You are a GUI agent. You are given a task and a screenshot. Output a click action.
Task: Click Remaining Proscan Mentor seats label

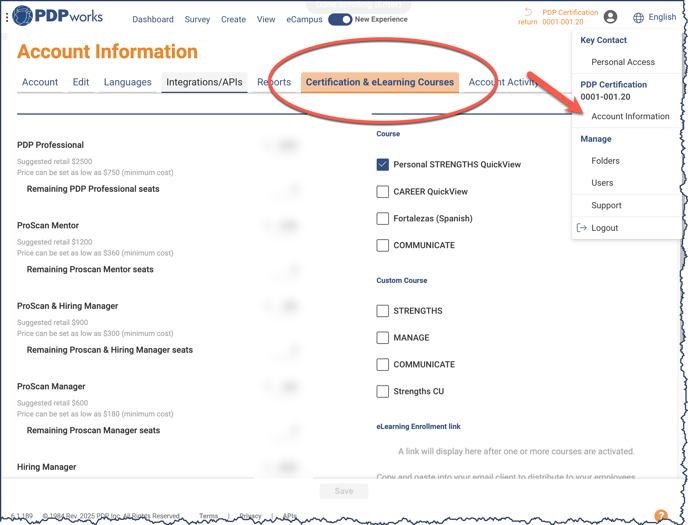coord(90,269)
